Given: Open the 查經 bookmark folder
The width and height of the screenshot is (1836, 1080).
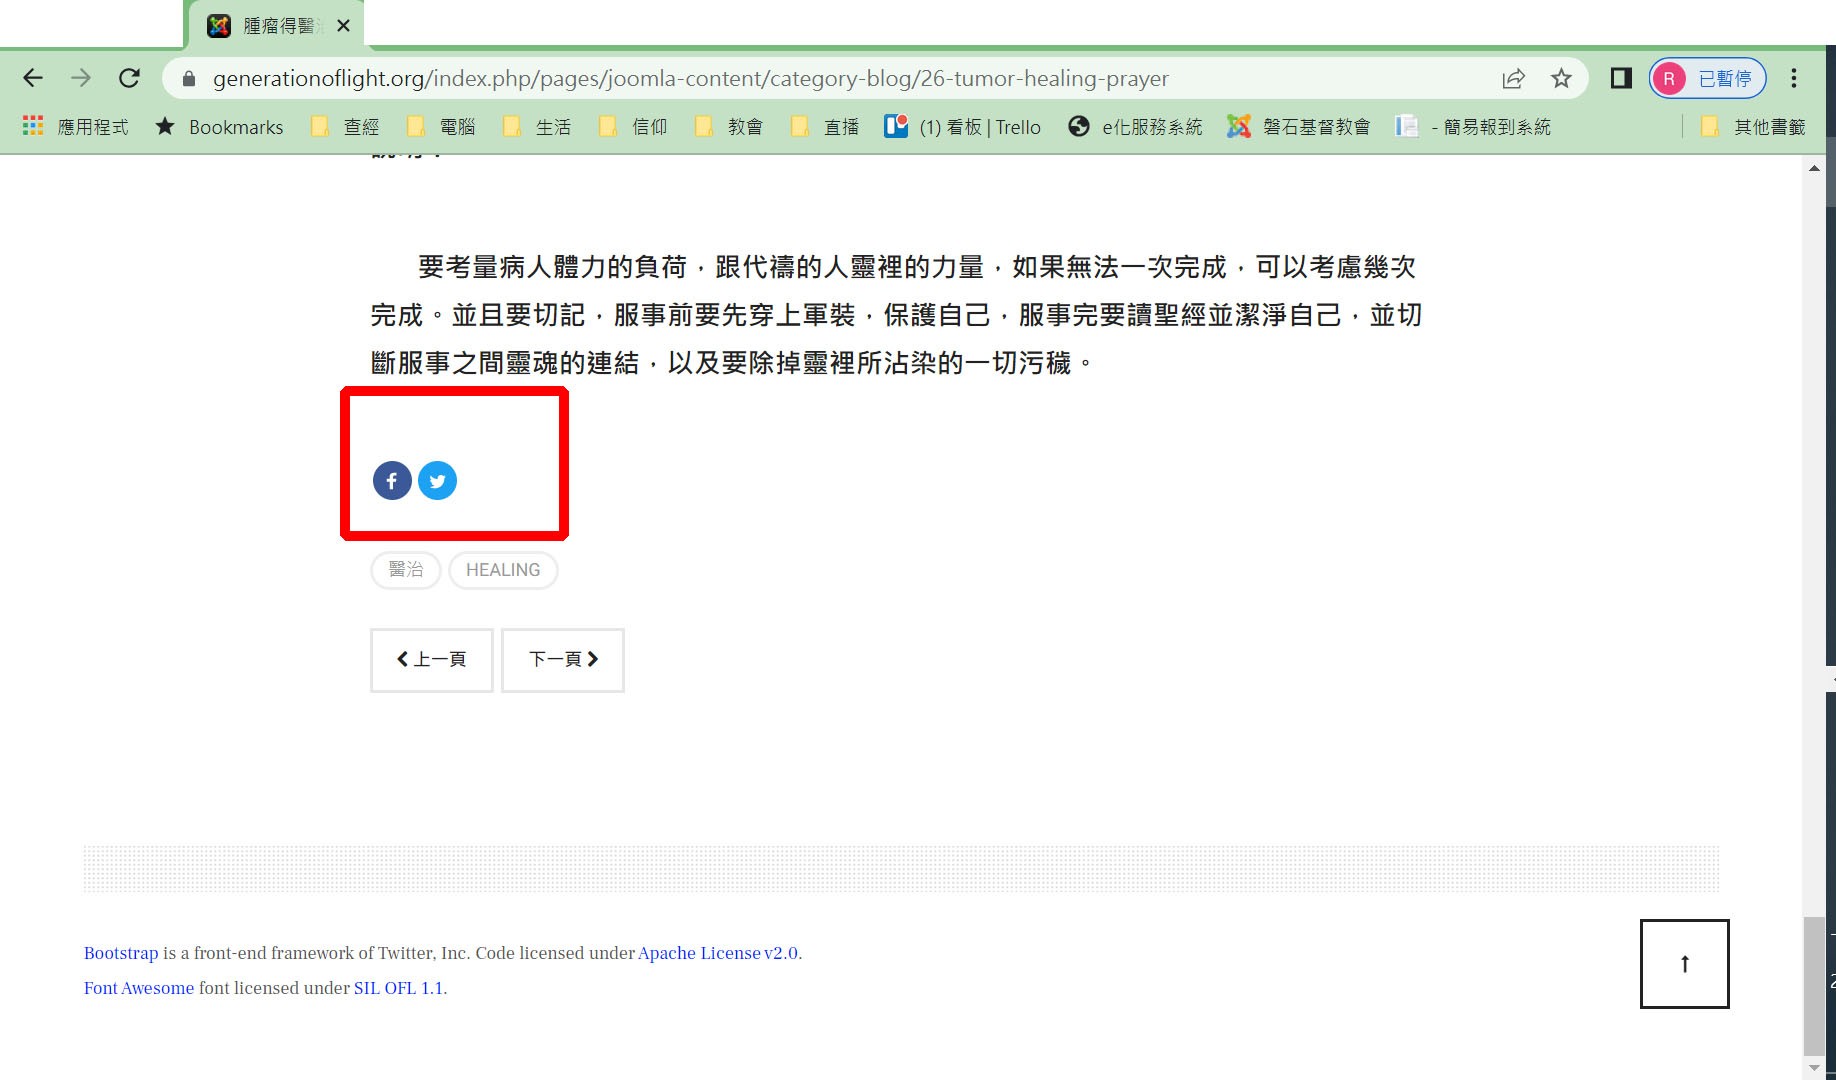Looking at the screenshot, I should 345,127.
